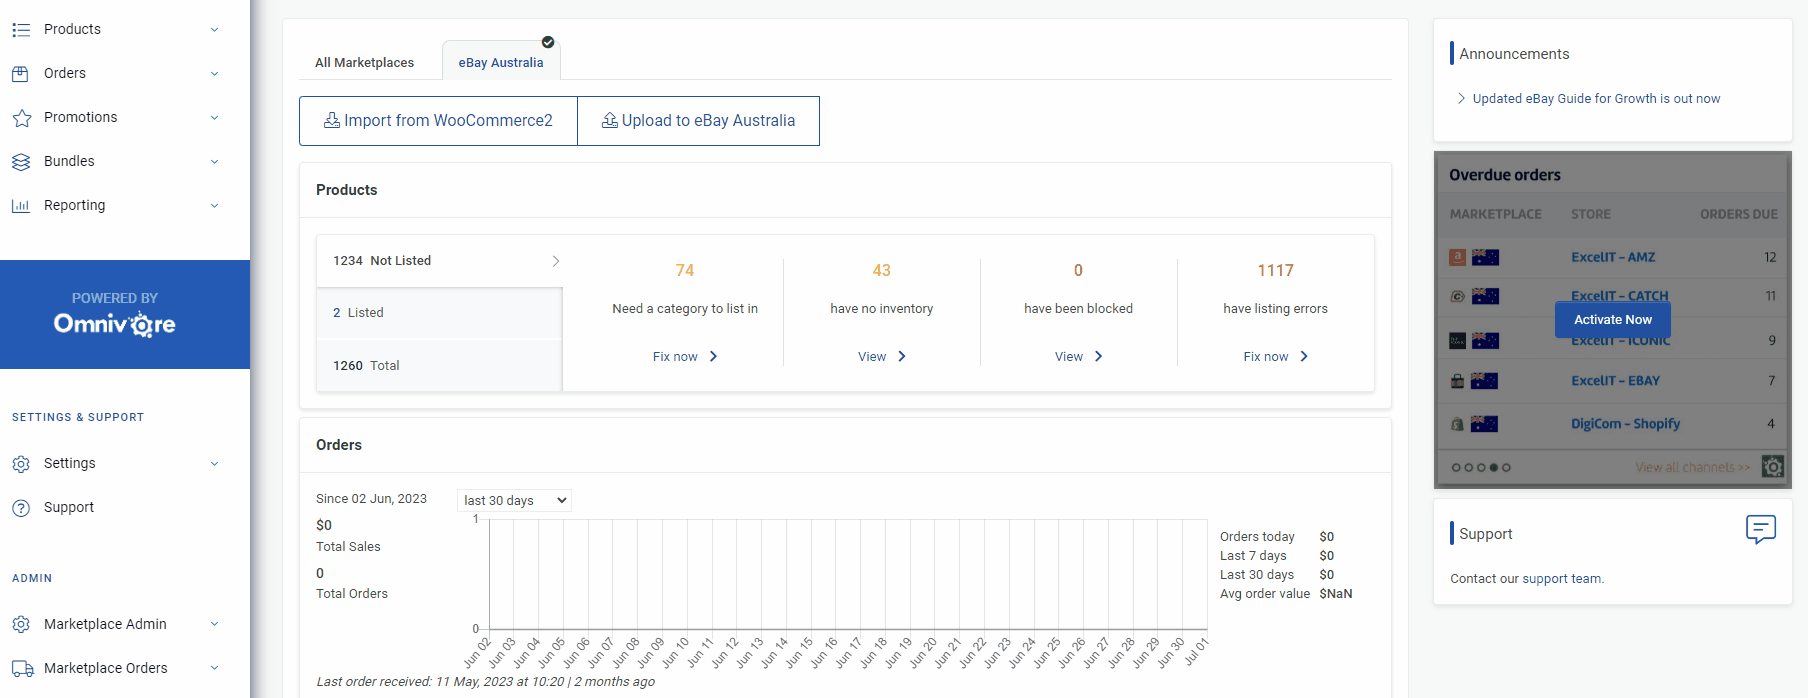Click Fix now under have listing errors
The image size is (1808, 698).
(x=1276, y=357)
